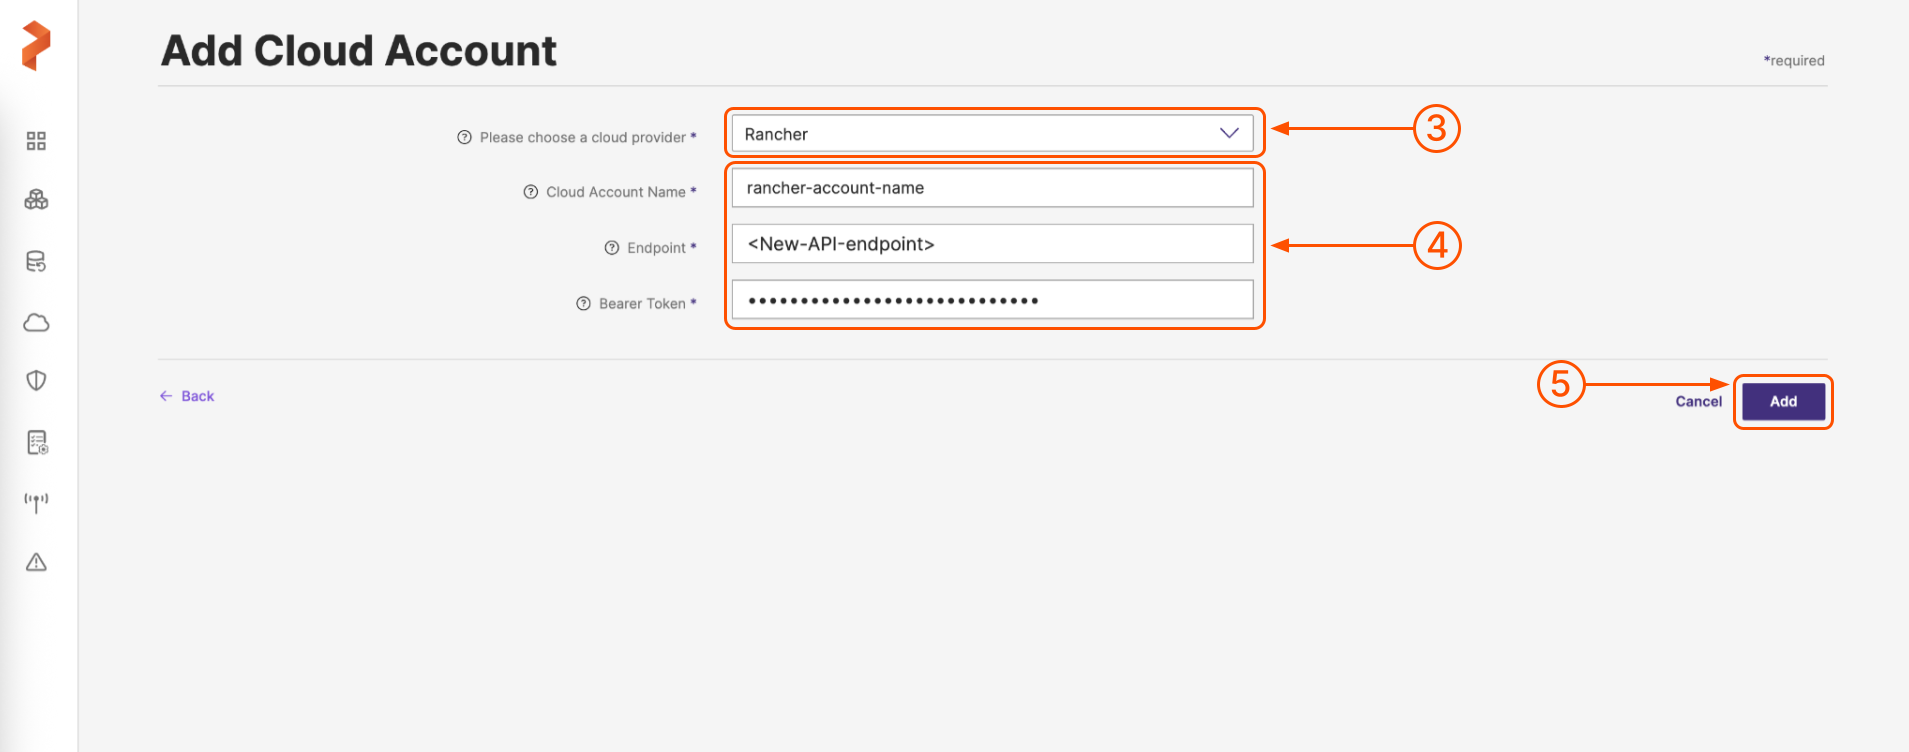Image resolution: width=1909 pixels, height=752 pixels.
Task: Click the Cancel link
Action: 1698,402
